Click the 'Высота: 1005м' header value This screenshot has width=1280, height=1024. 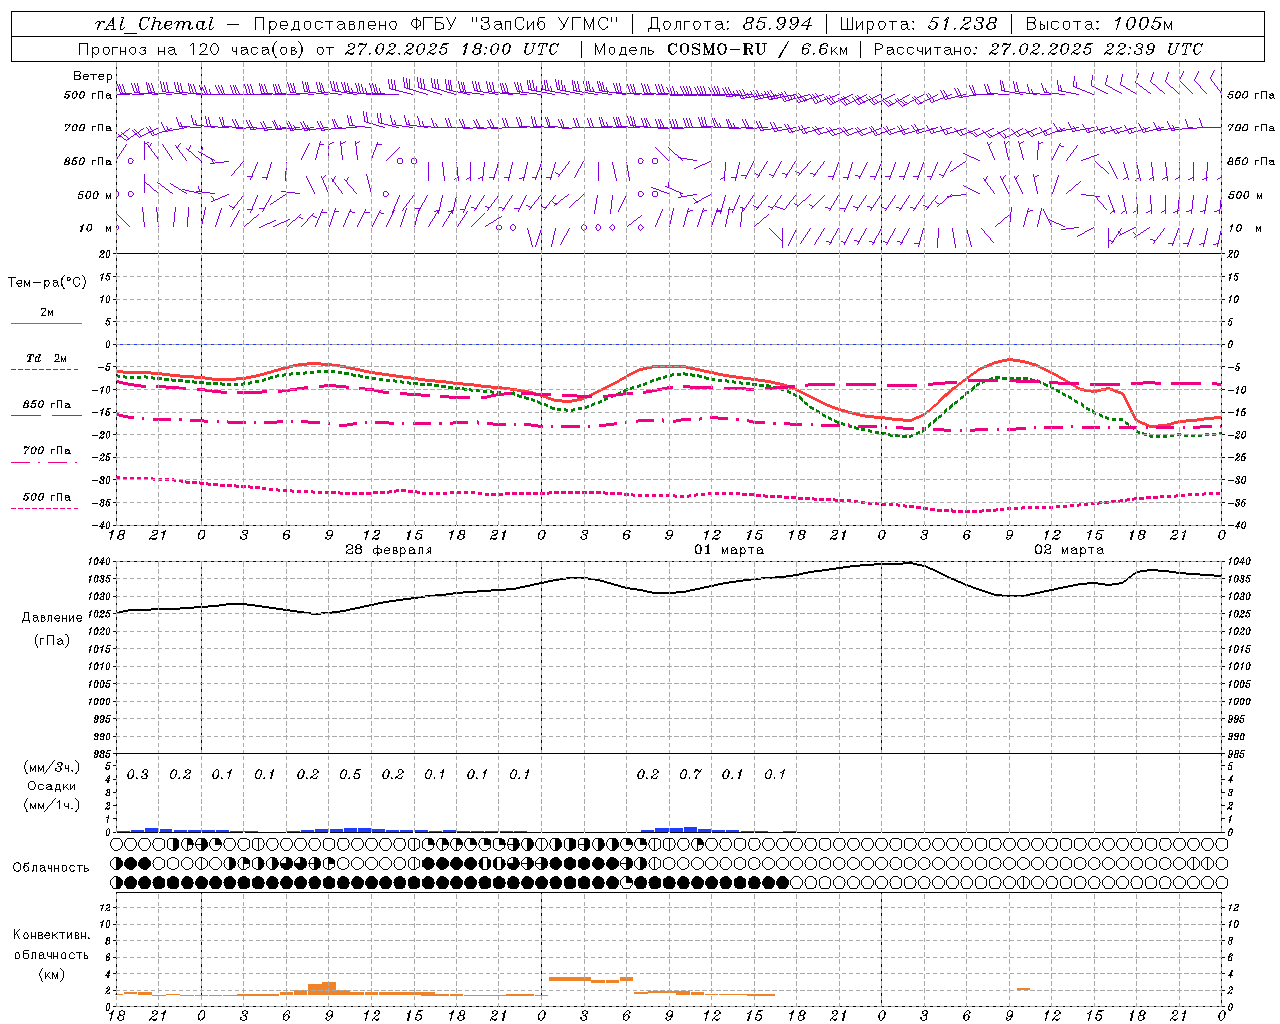(1099, 24)
